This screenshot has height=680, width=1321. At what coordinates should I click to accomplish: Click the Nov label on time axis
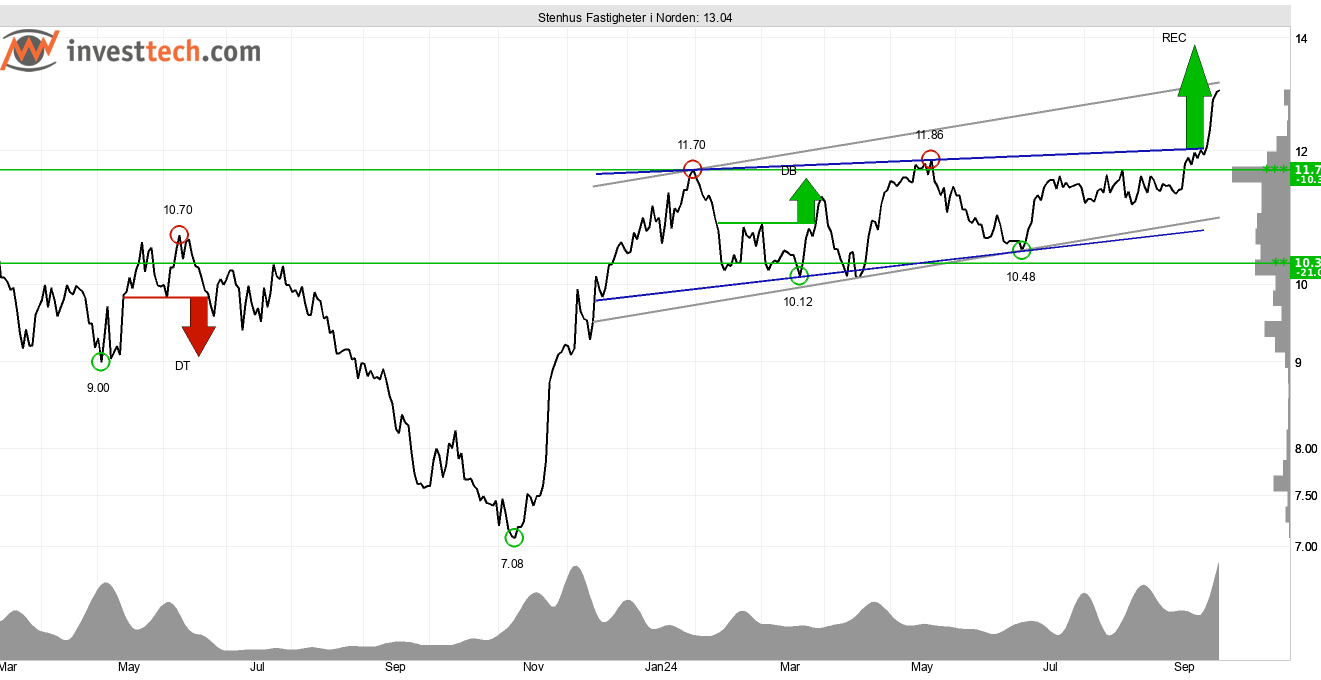[x=533, y=666]
